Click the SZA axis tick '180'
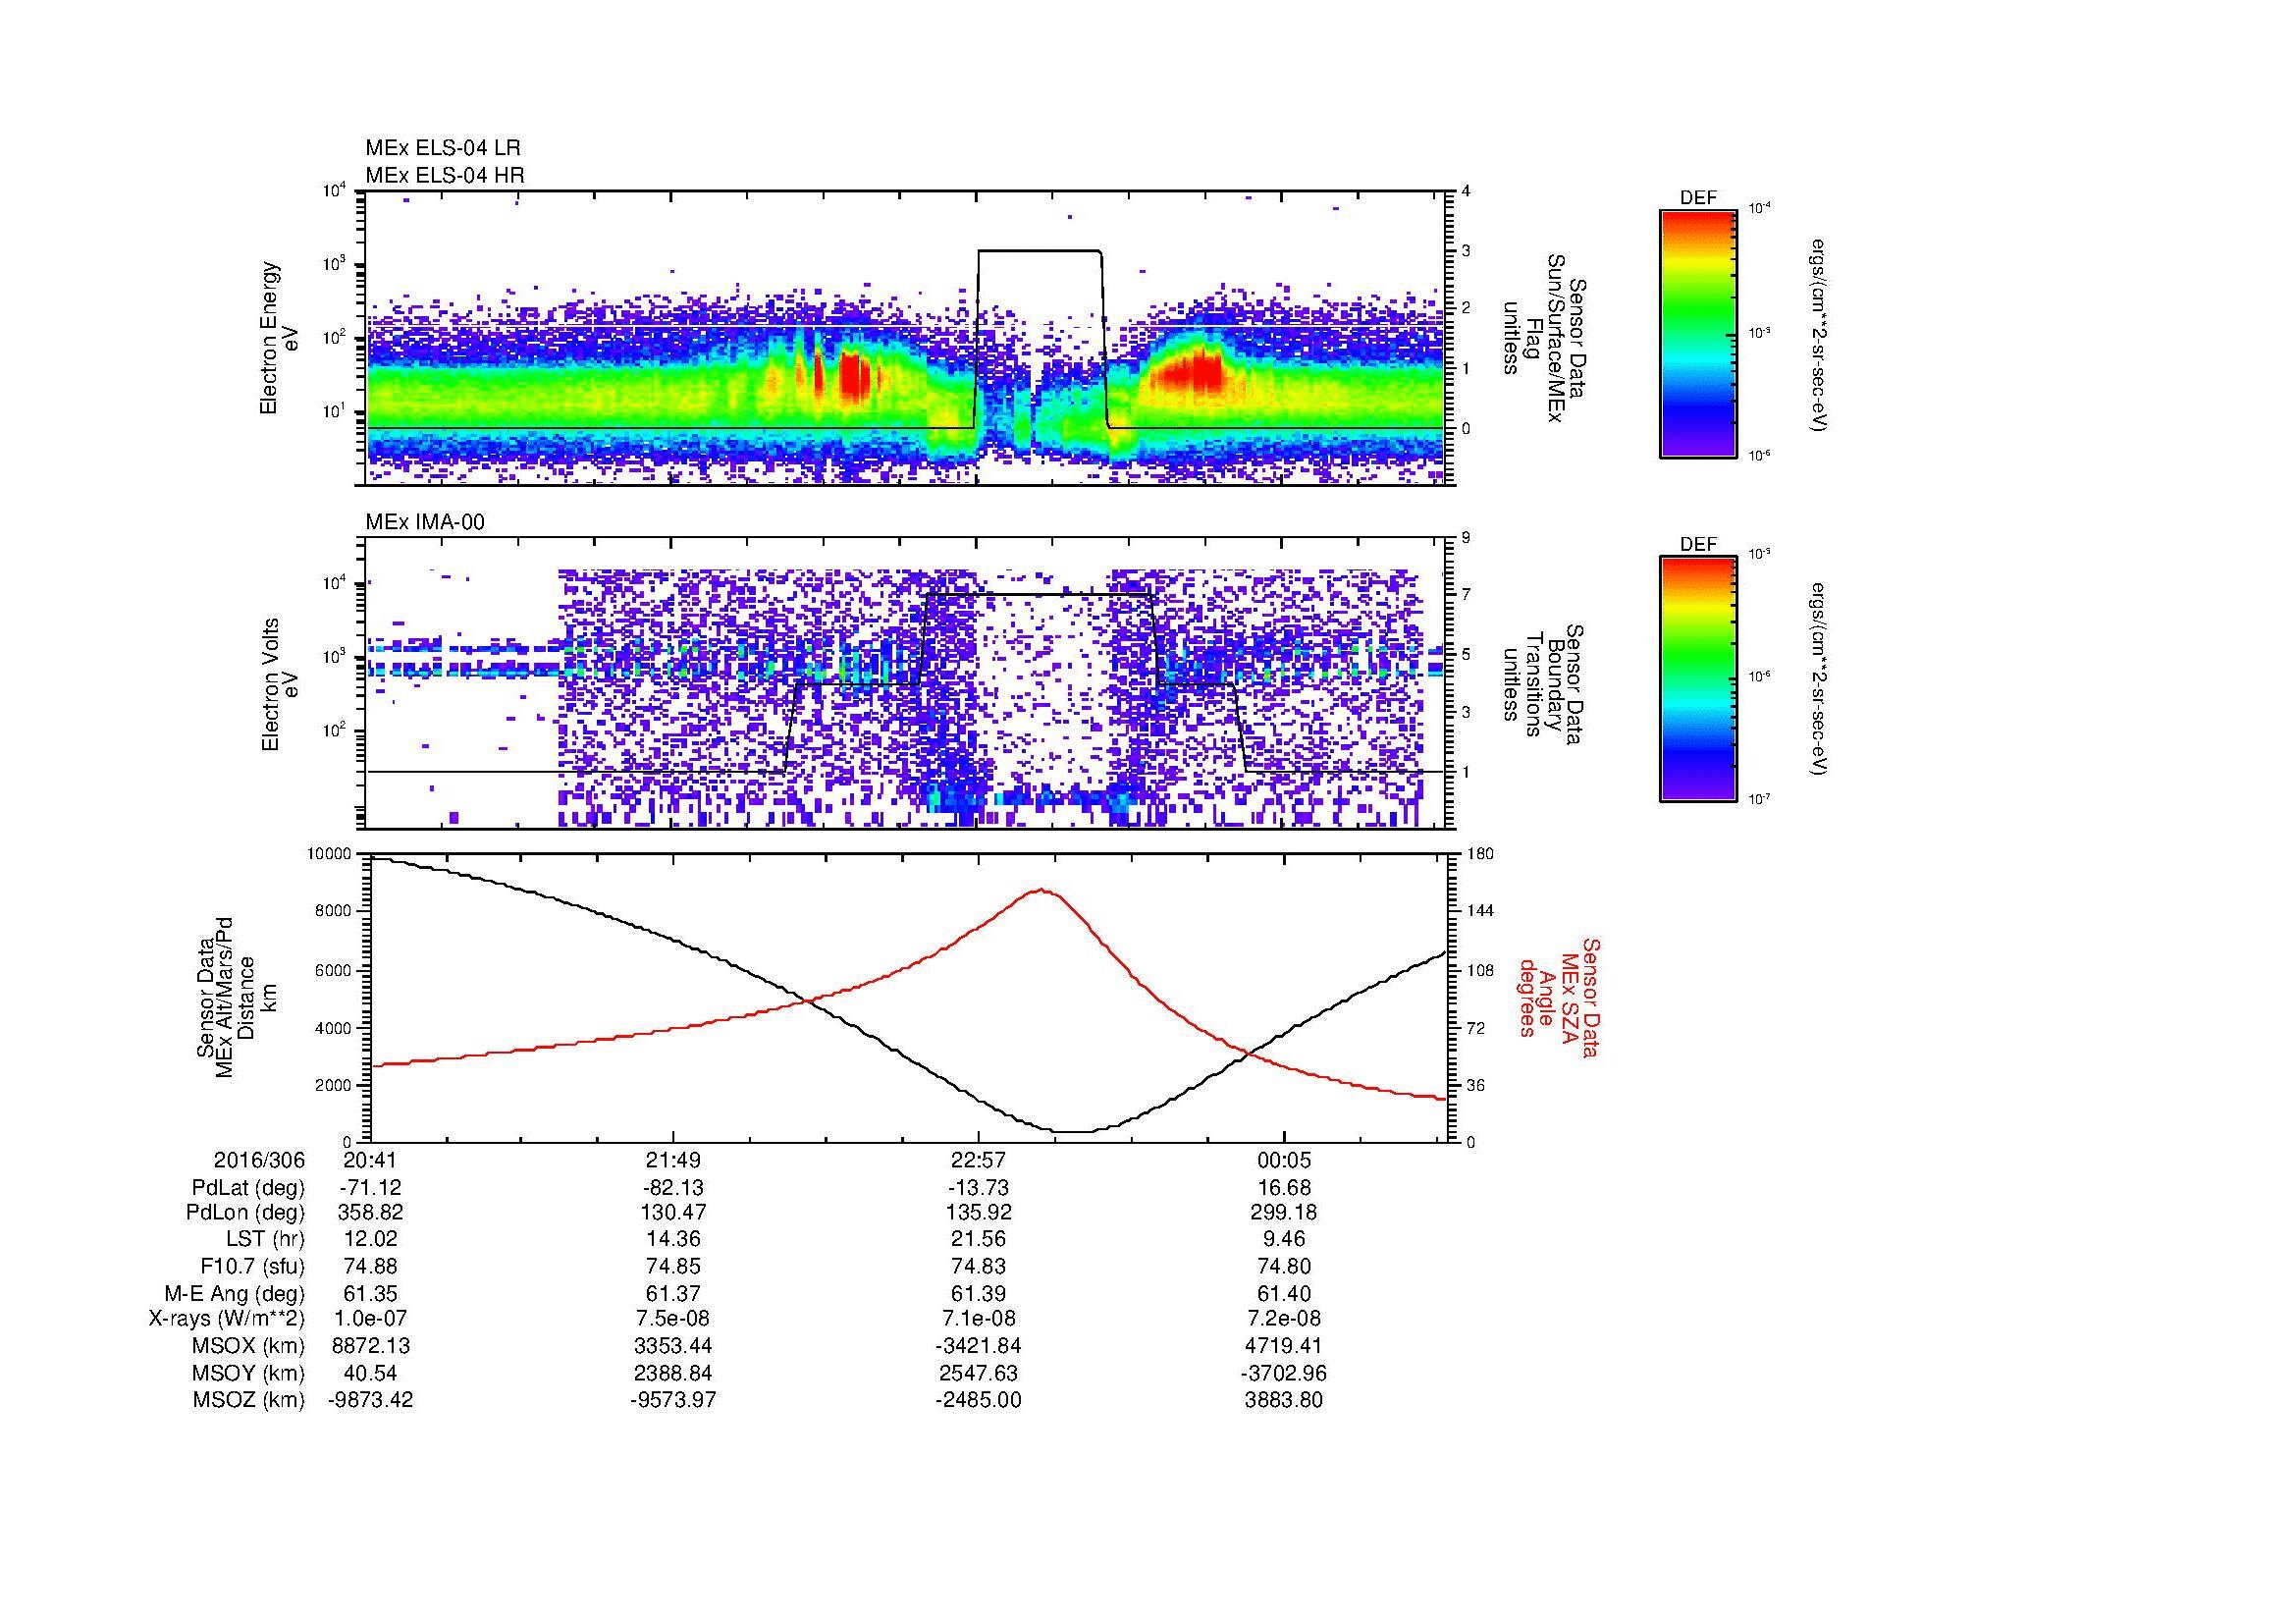The width and height of the screenshot is (2296, 1623). [x=1480, y=854]
